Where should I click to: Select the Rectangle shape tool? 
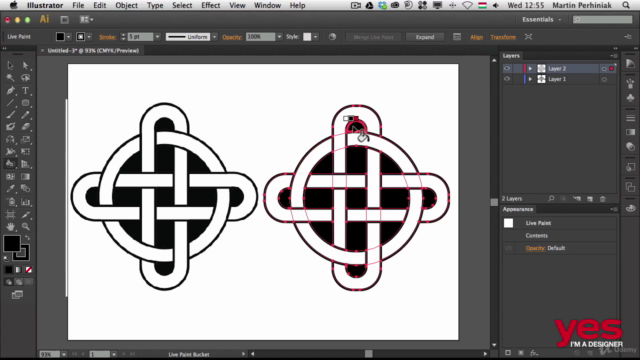[25, 102]
